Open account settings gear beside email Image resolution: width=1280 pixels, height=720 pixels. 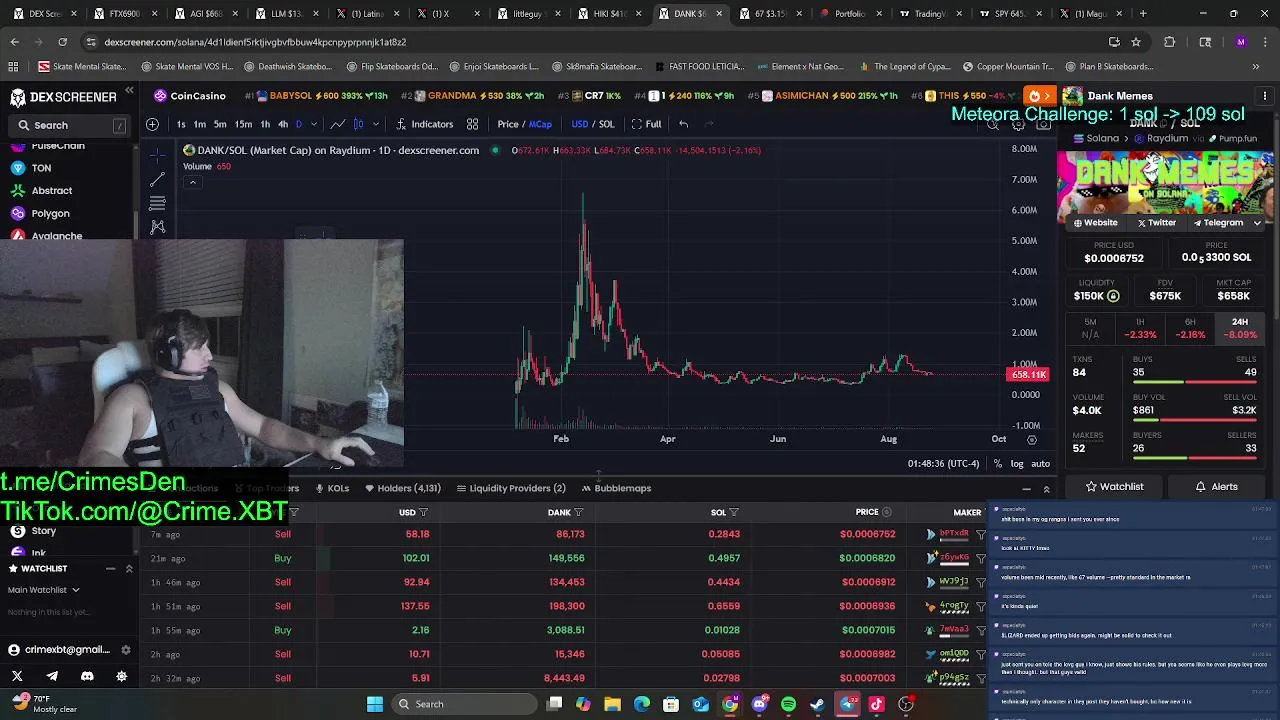click(125, 650)
